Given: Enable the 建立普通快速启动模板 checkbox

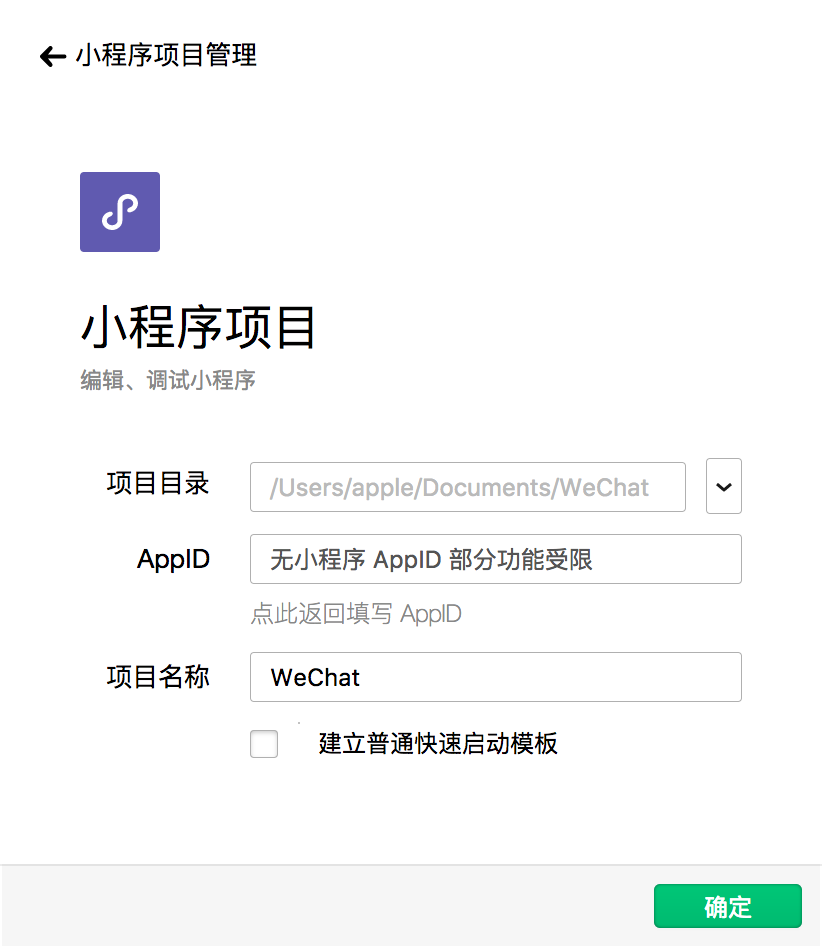Looking at the screenshot, I should click(x=264, y=744).
